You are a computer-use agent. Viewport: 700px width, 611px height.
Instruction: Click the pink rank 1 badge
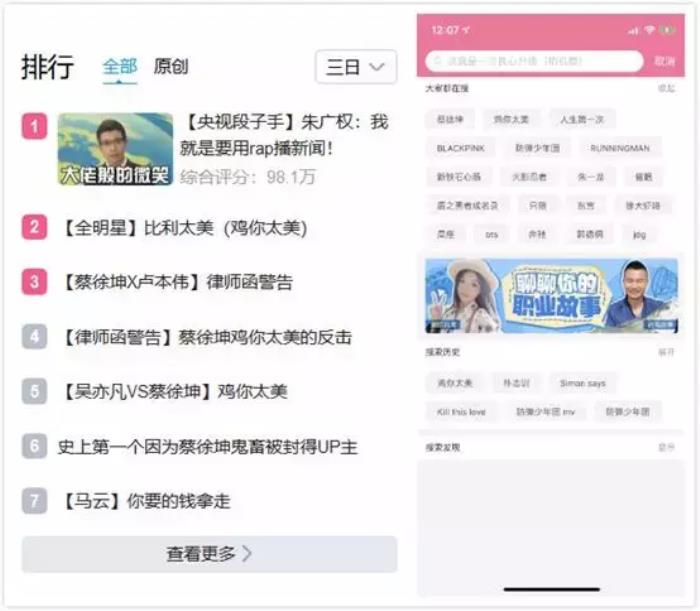[34, 126]
